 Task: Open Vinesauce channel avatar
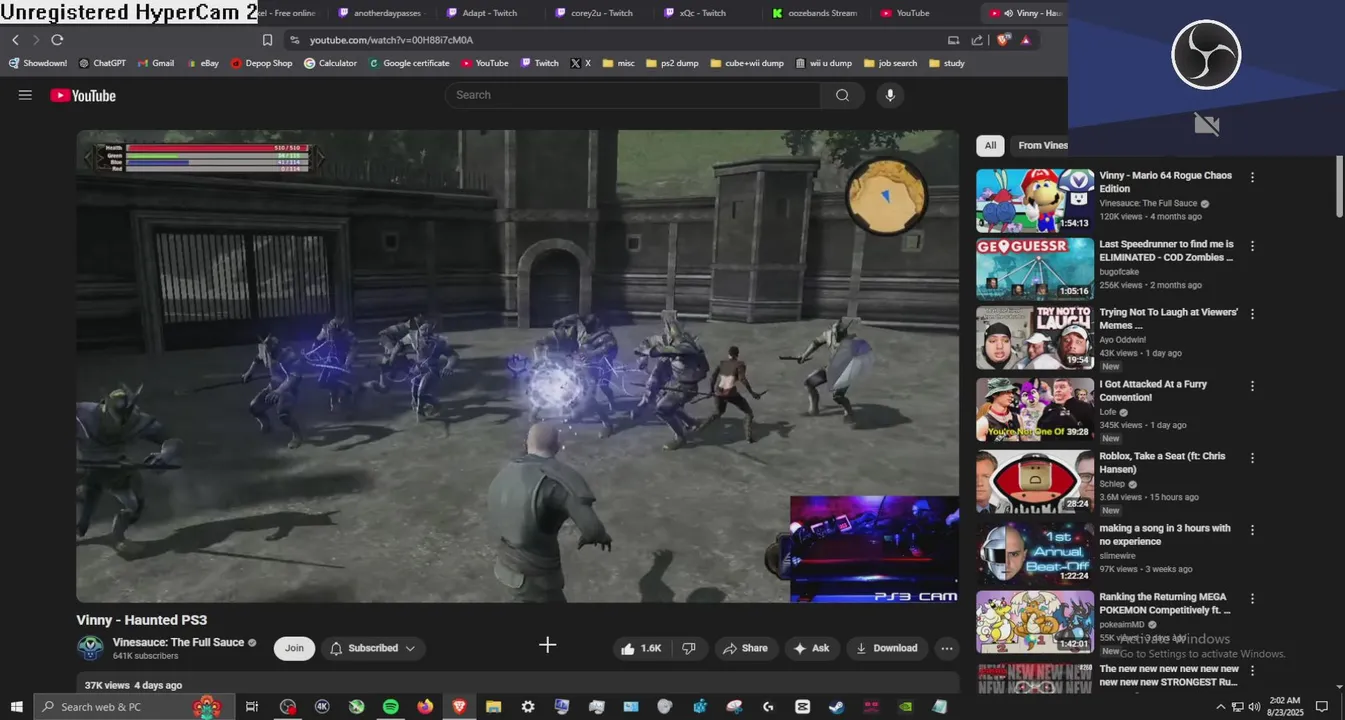point(90,648)
